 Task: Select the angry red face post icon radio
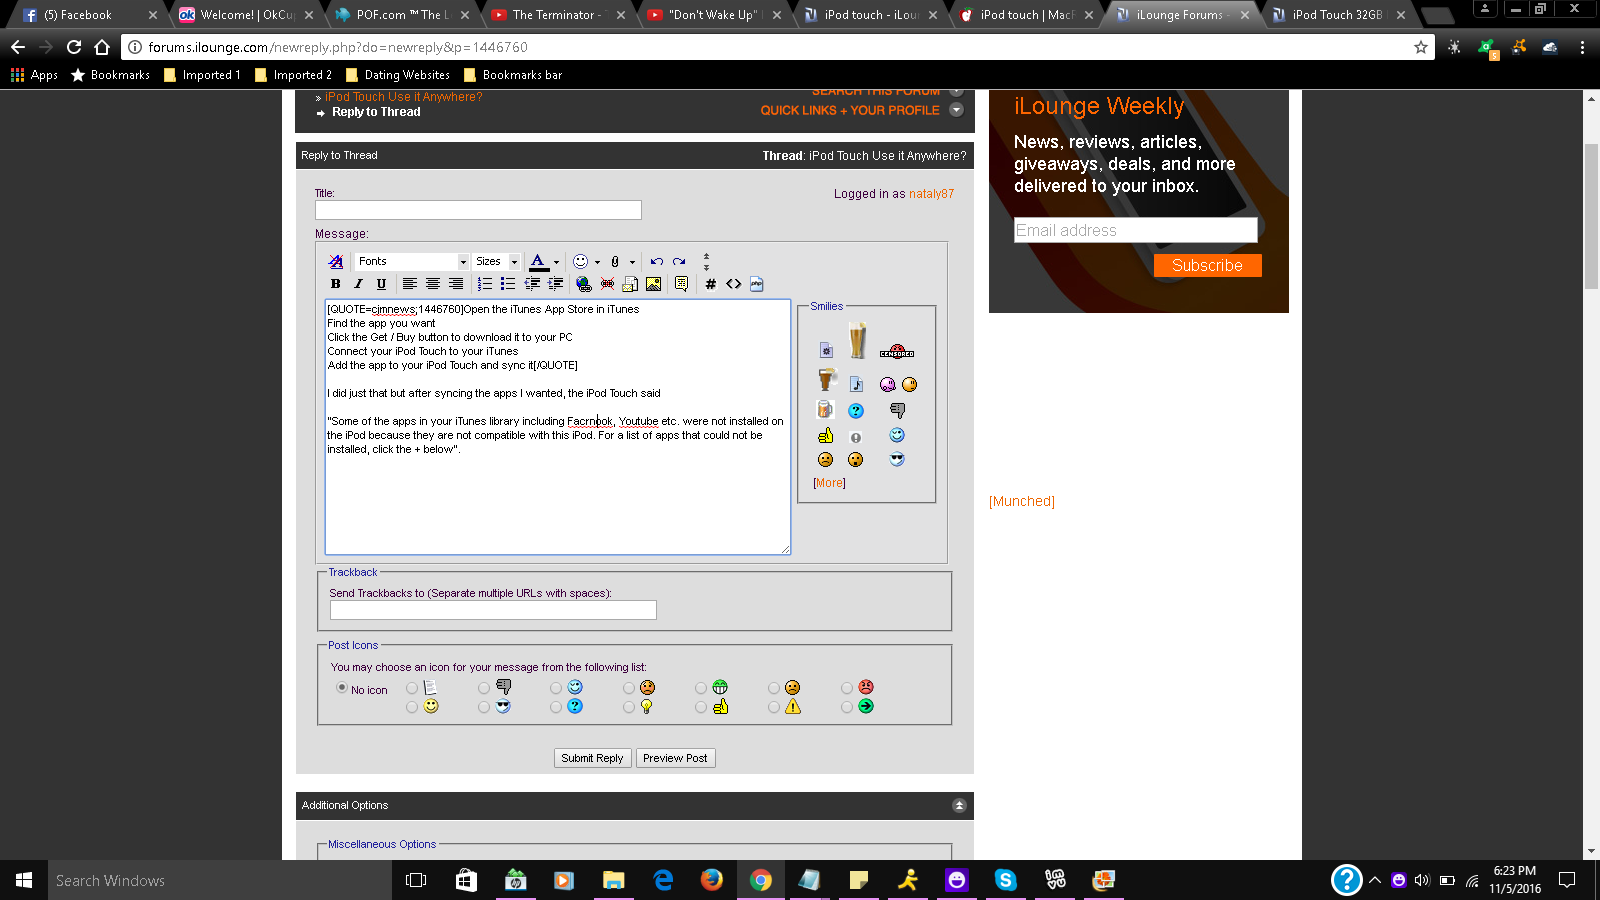pos(847,688)
